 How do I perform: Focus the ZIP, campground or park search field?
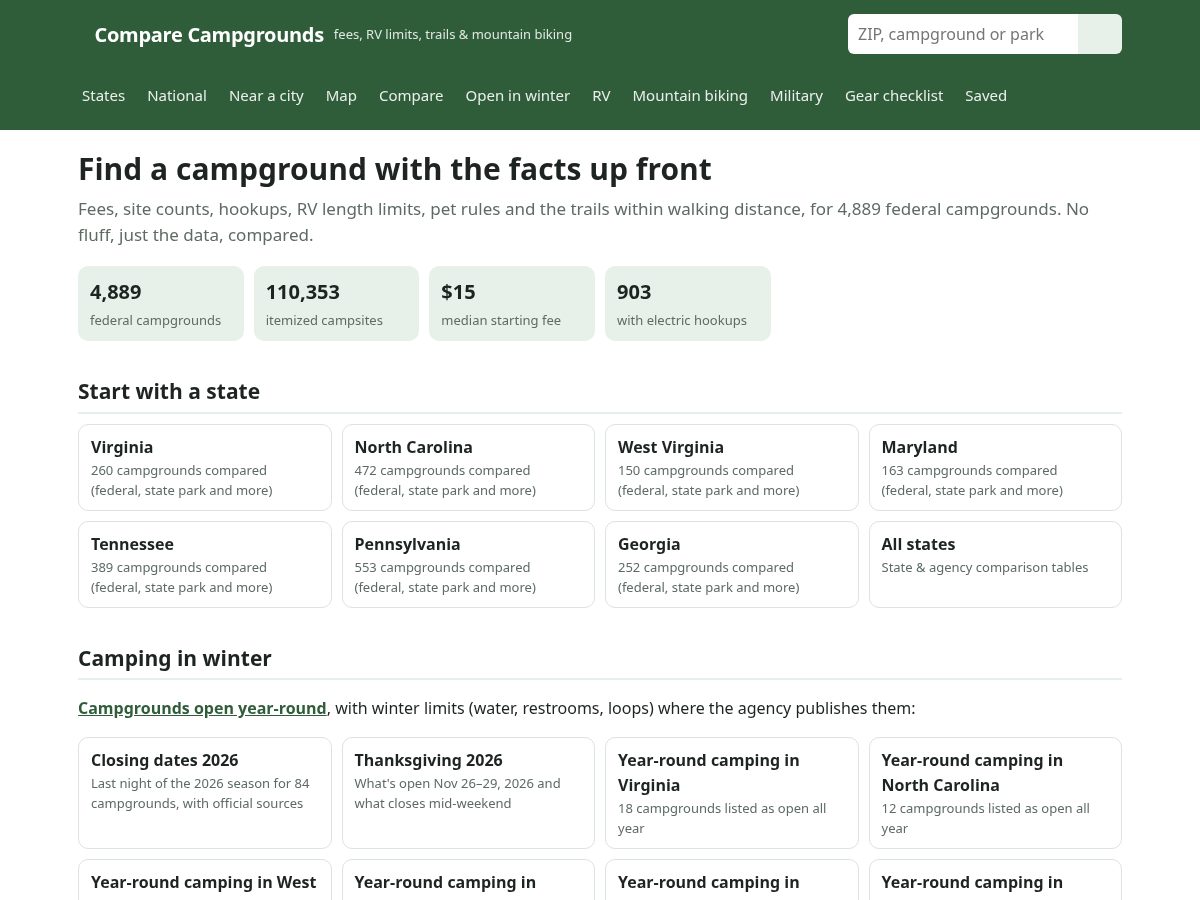[963, 34]
